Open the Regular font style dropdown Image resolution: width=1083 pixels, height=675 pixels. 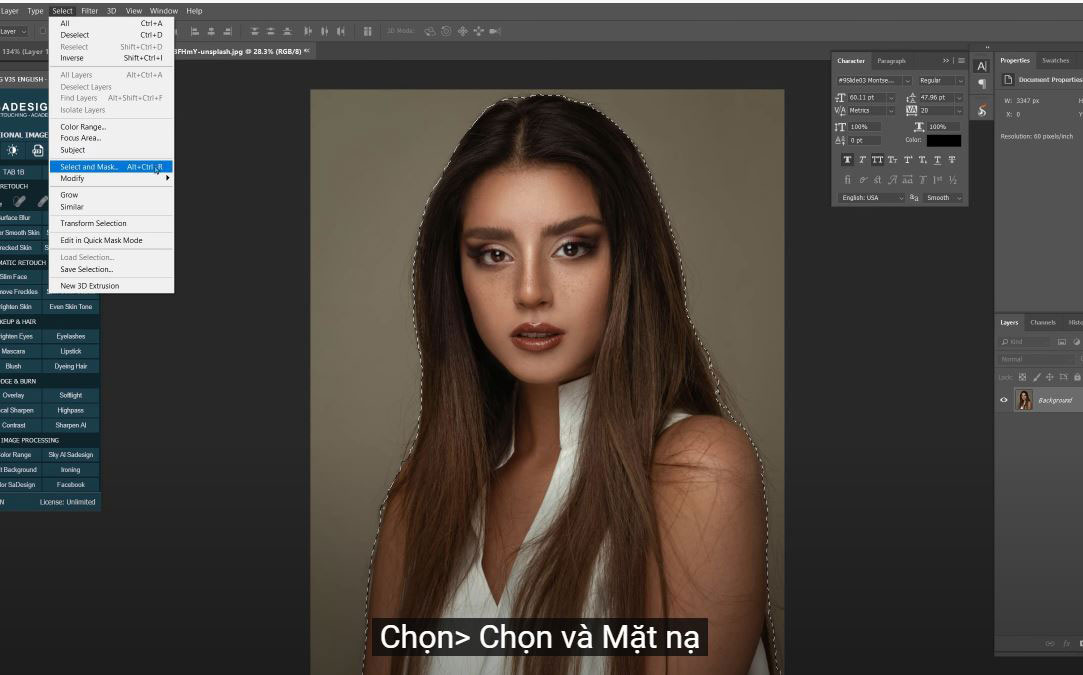962,81
